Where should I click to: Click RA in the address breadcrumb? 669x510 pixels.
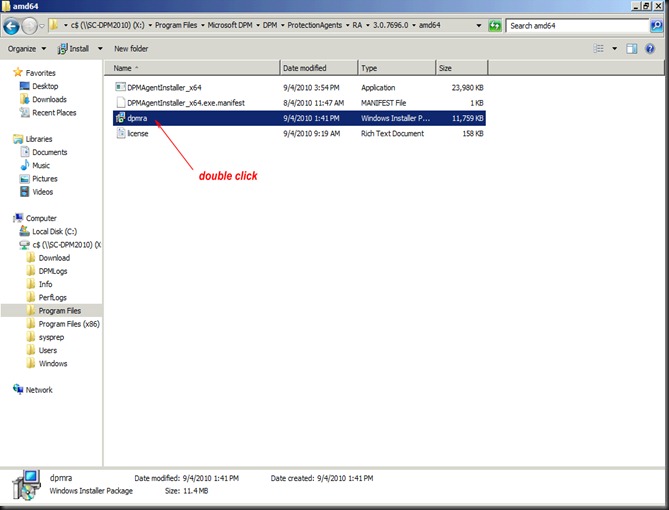coord(357,25)
